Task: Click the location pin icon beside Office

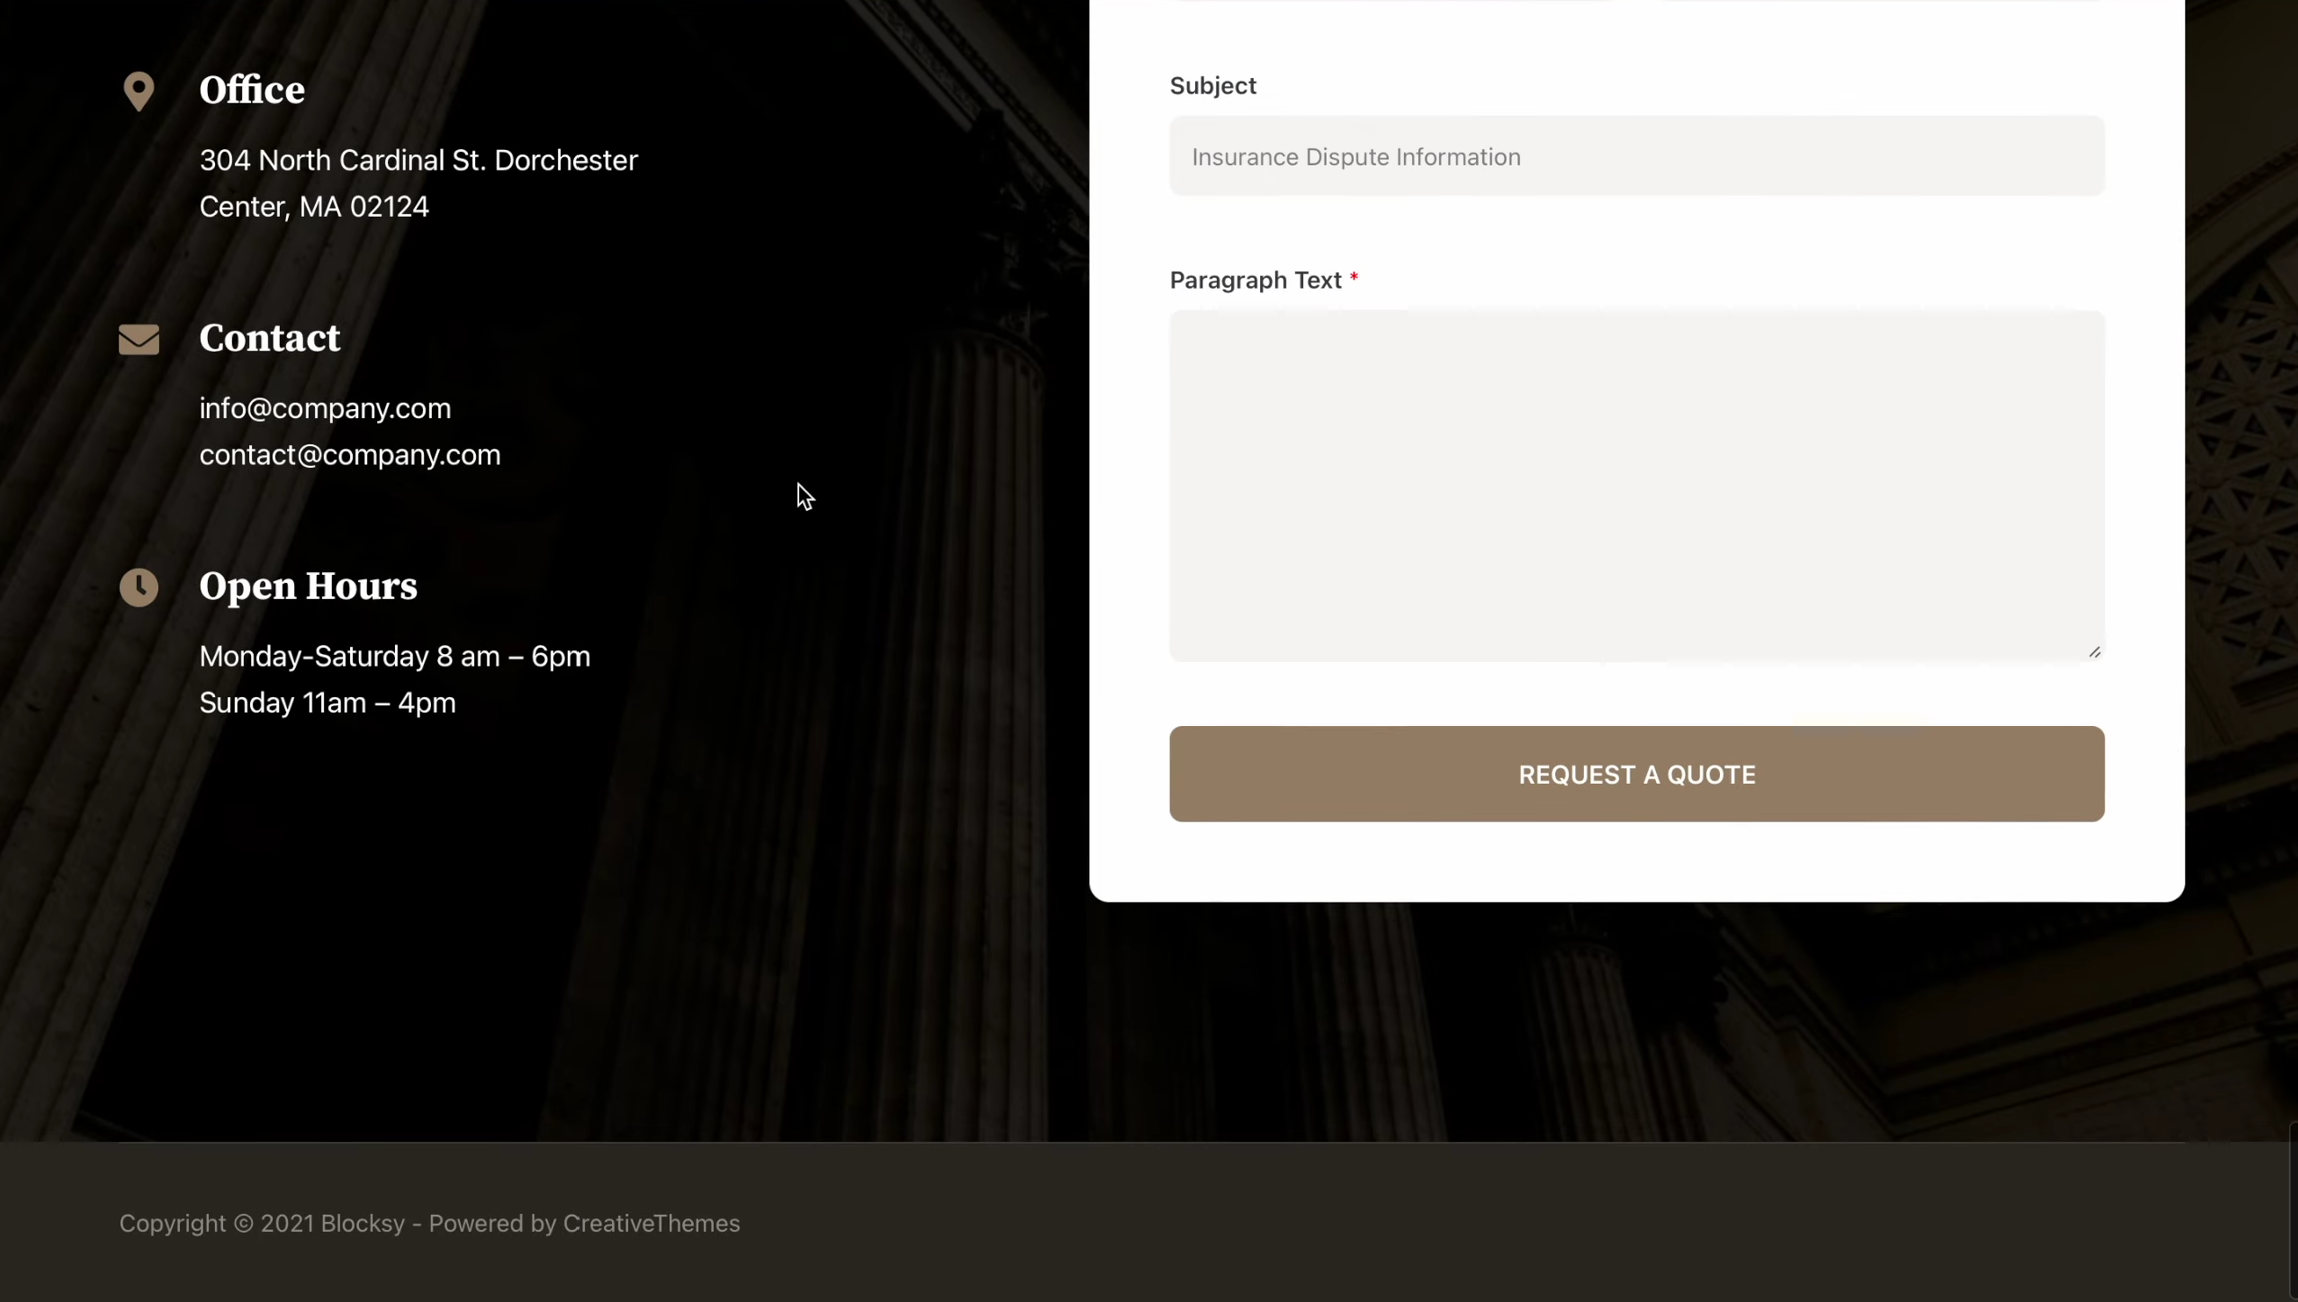Action: 138,91
